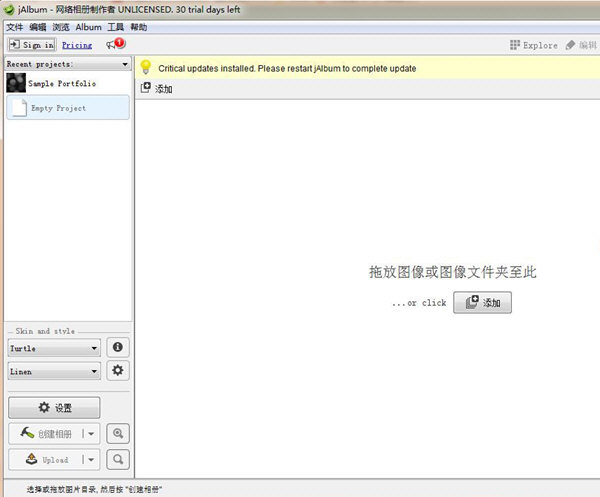The image size is (600, 497).
Task: Click the Sample Portfolio thumbnail image
Action: coord(16,83)
